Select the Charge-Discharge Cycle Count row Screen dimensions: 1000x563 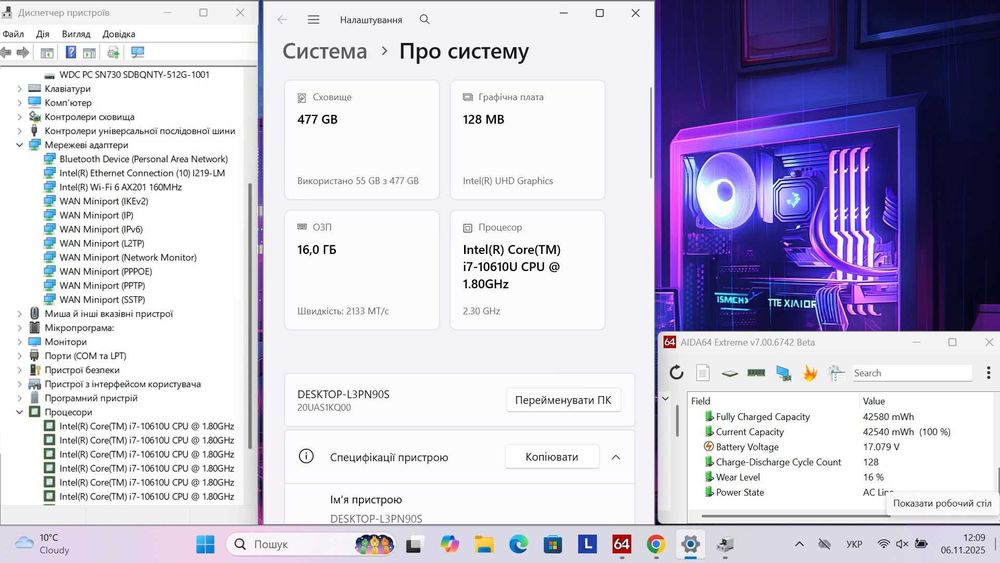point(842,462)
